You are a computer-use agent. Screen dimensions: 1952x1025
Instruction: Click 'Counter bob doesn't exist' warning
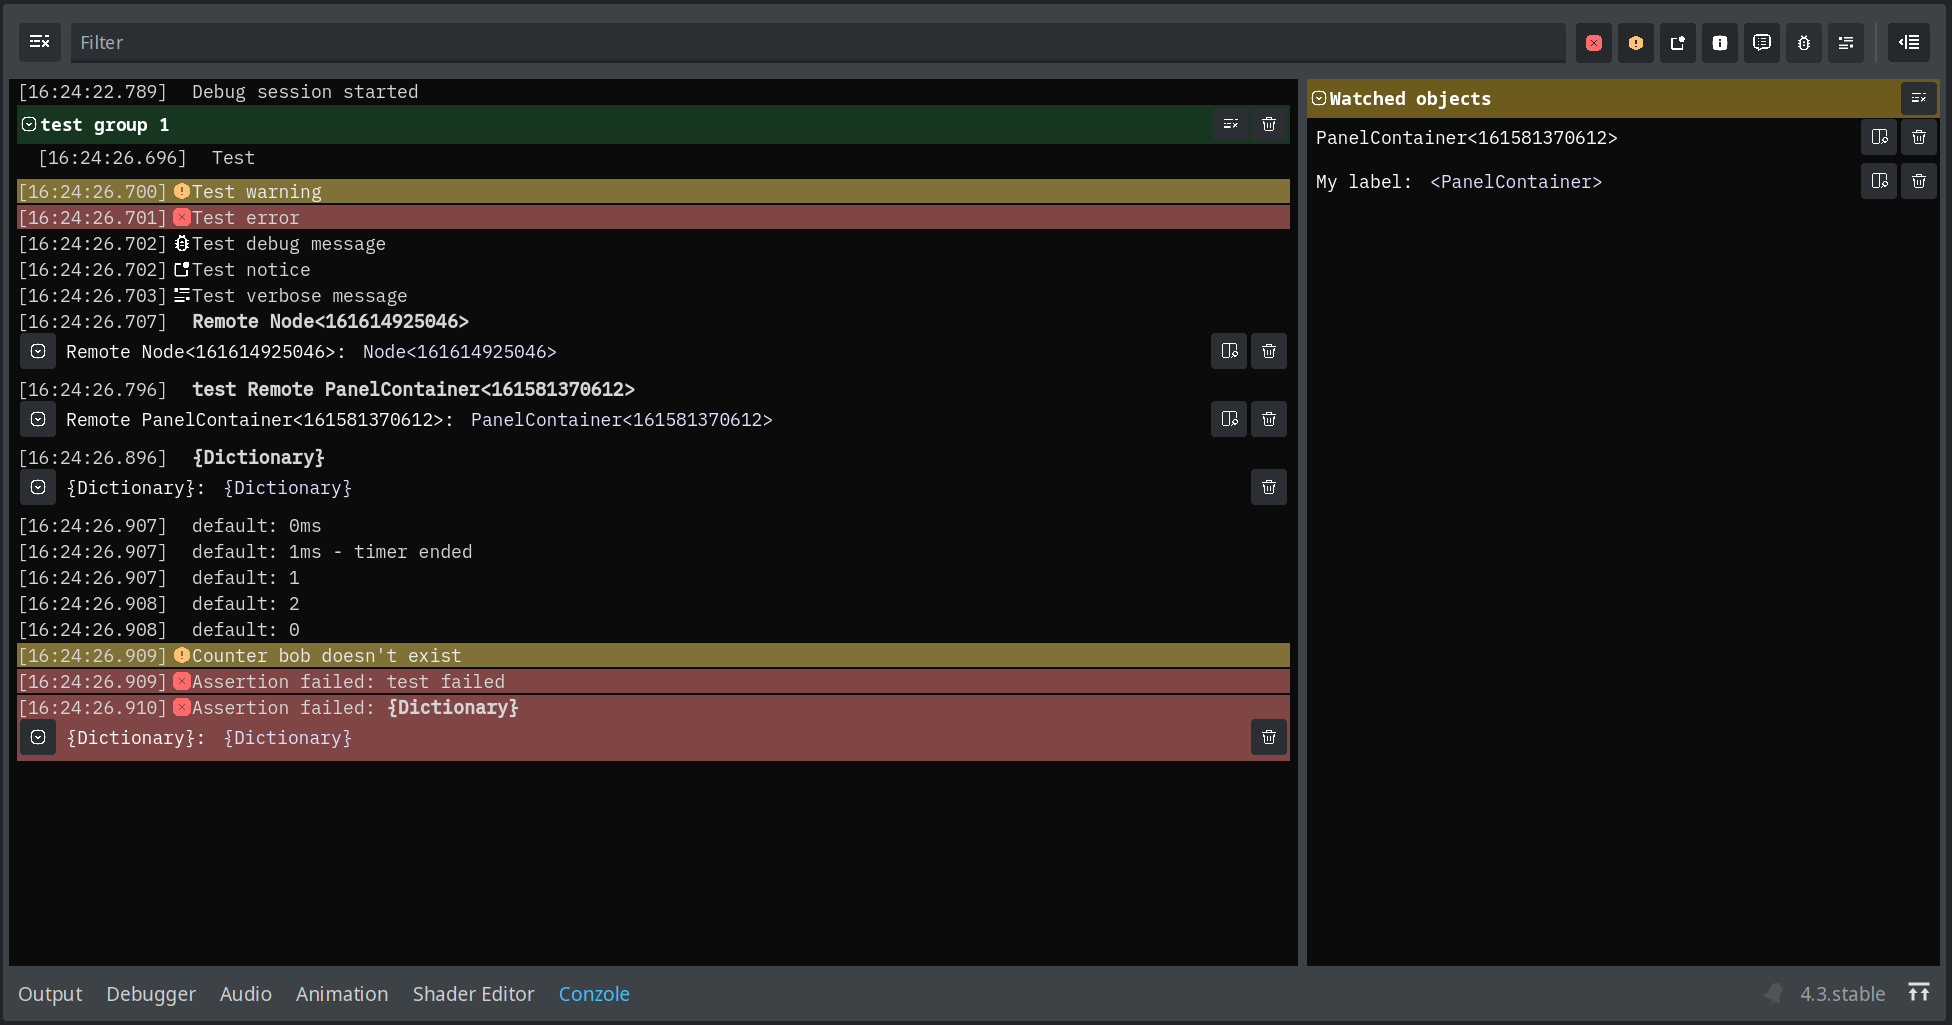pos(653,655)
